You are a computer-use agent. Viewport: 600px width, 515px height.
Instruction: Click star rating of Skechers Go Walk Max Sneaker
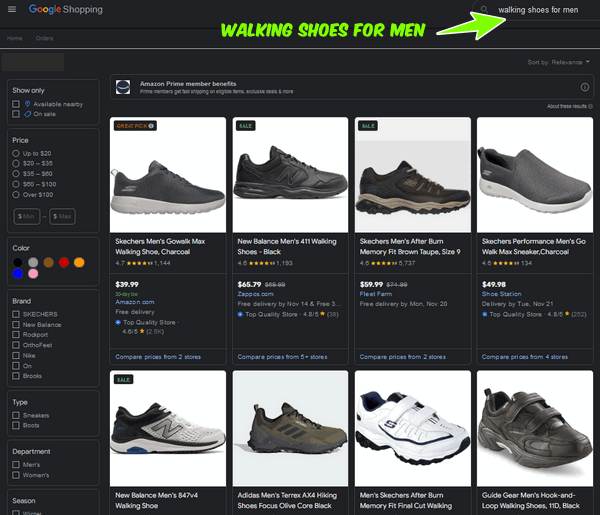506,263
